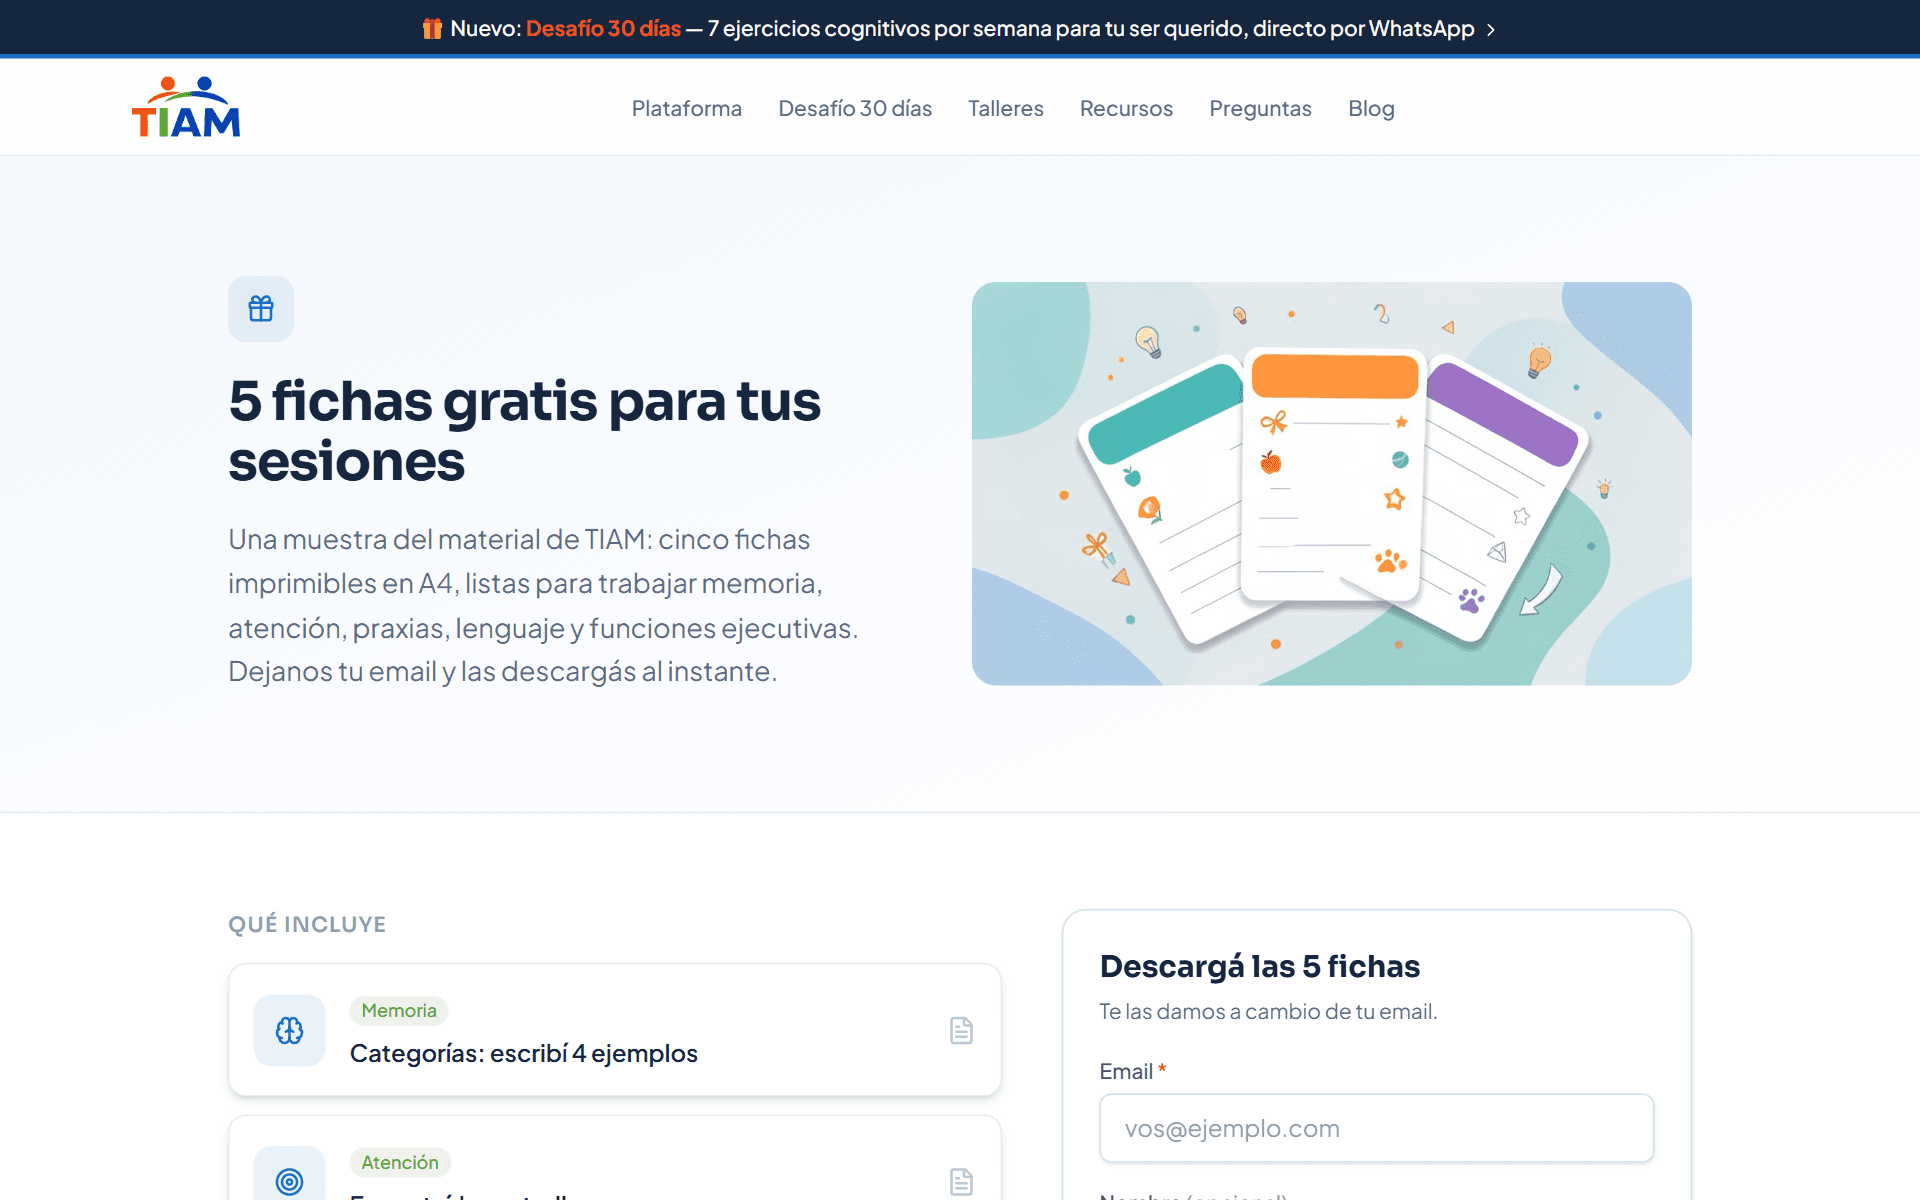Click the gift icon in announcement banner

click(x=432, y=29)
